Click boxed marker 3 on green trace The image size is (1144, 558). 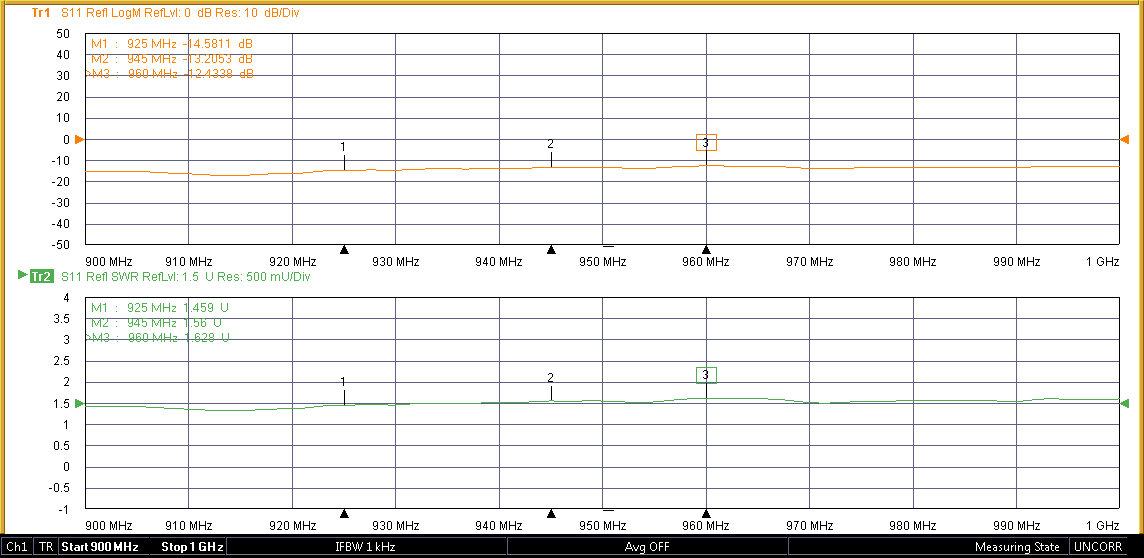(x=706, y=375)
